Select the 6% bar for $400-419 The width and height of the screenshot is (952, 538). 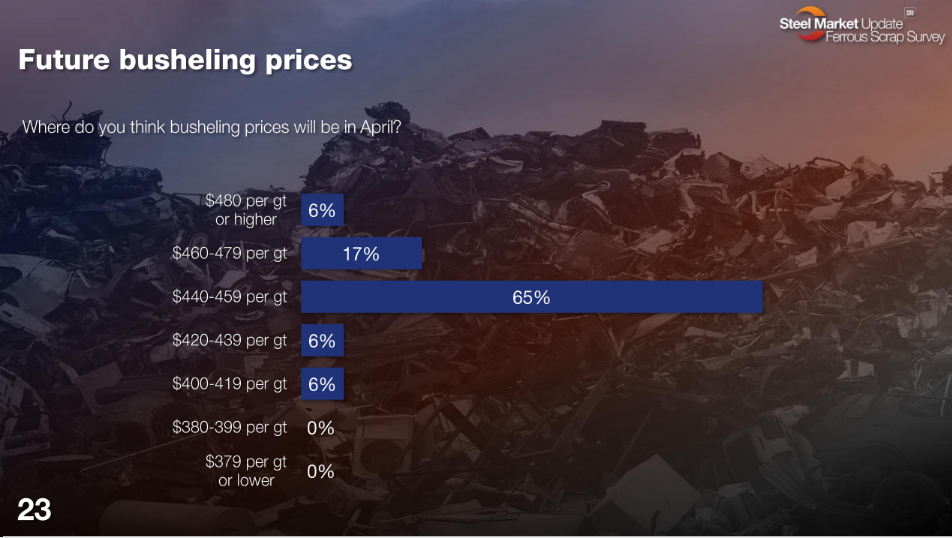tap(322, 384)
